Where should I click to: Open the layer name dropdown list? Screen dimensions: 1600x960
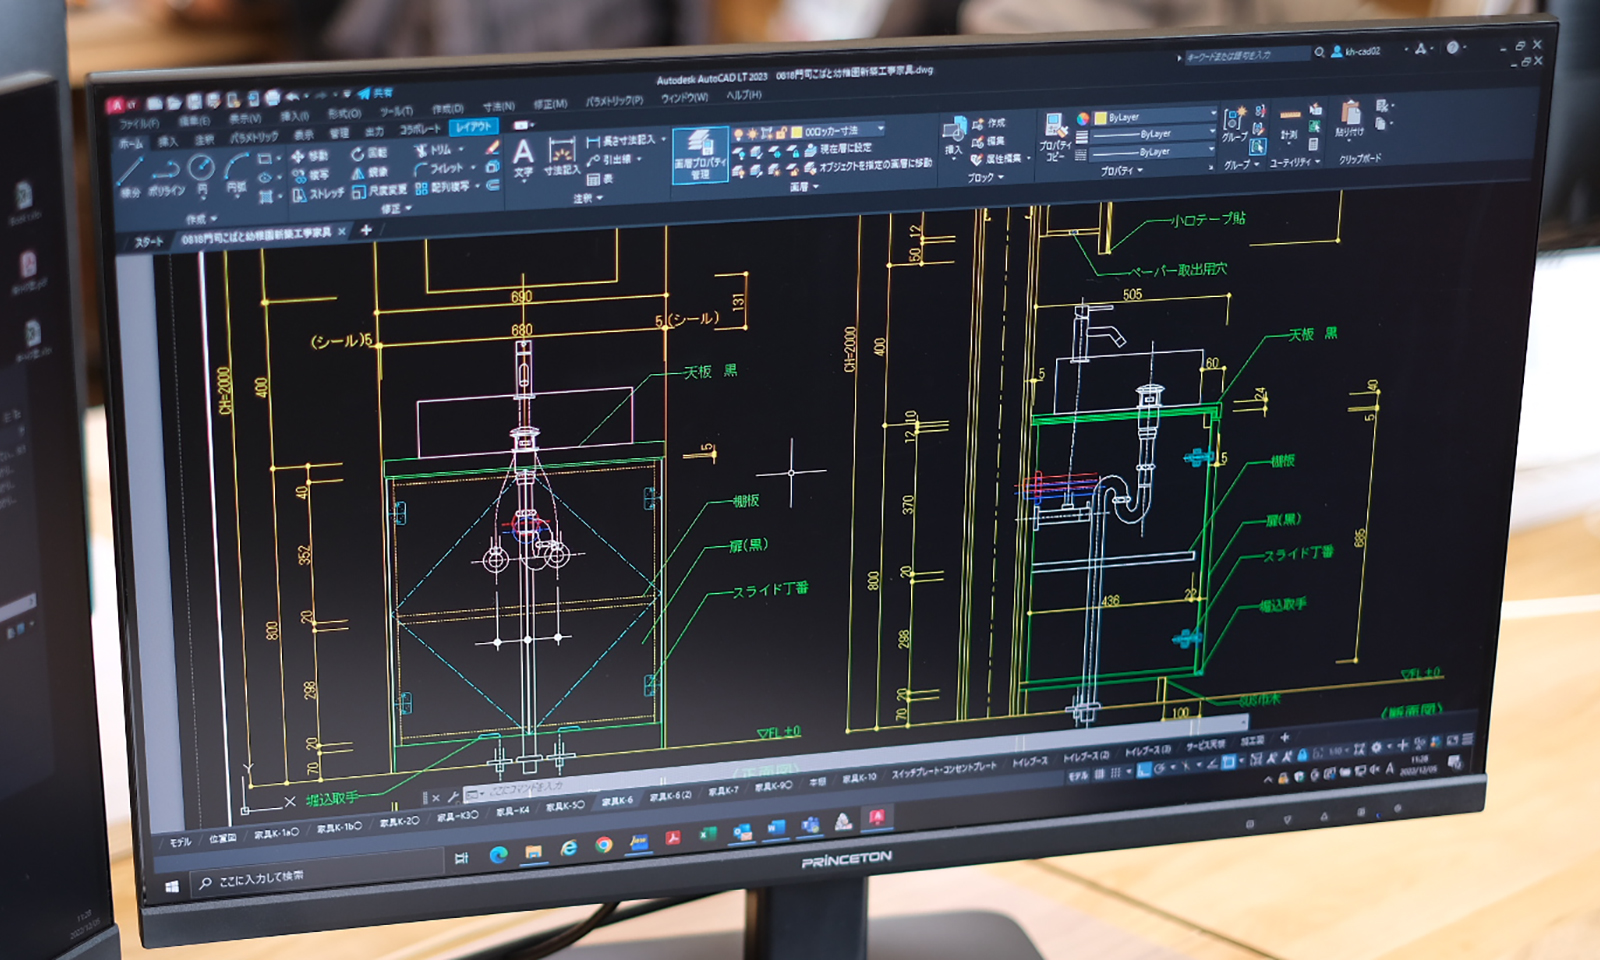click(x=880, y=129)
